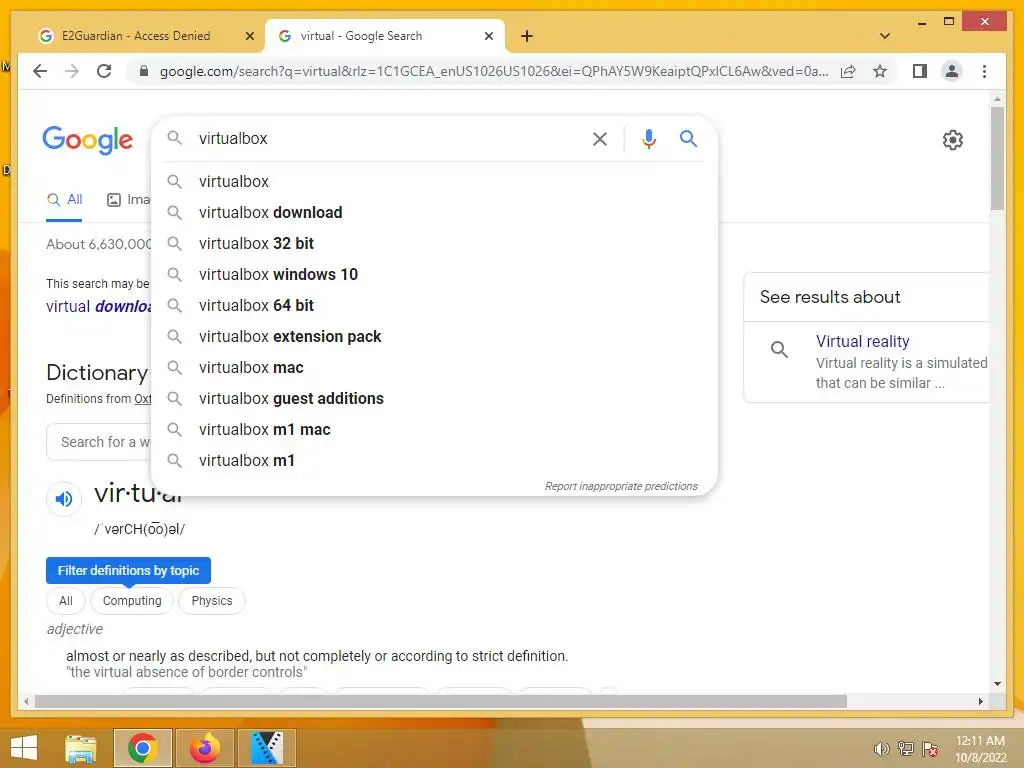Open the Virtual reality result link
The width and height of the screenshot is (1024, 768).
point(862,341)
